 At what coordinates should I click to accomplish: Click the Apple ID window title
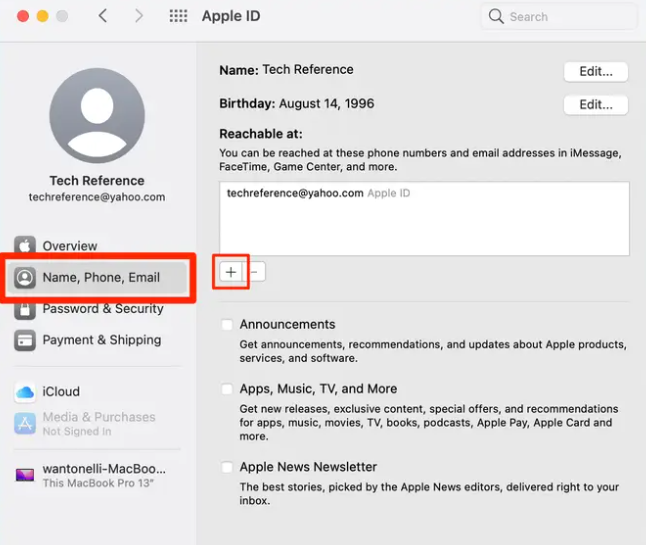pyautogui.click(x=231, y=16)
